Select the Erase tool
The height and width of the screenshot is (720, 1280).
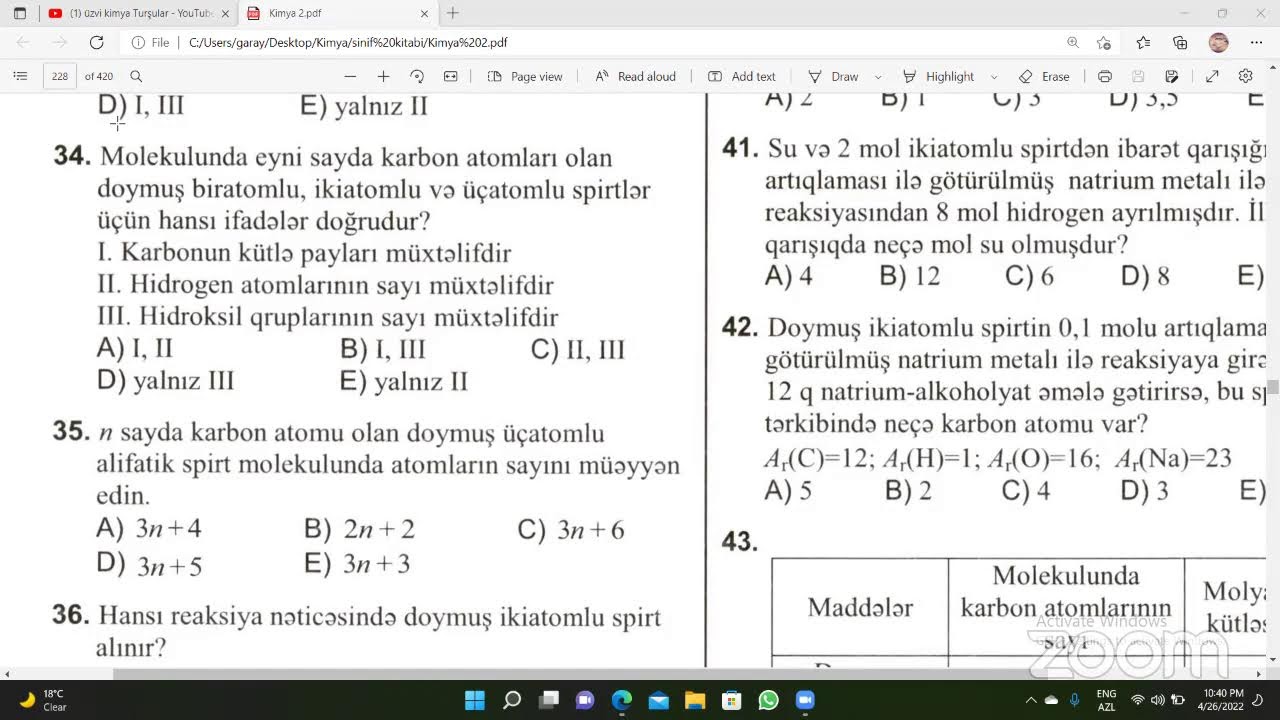[x=1044, y=76]
